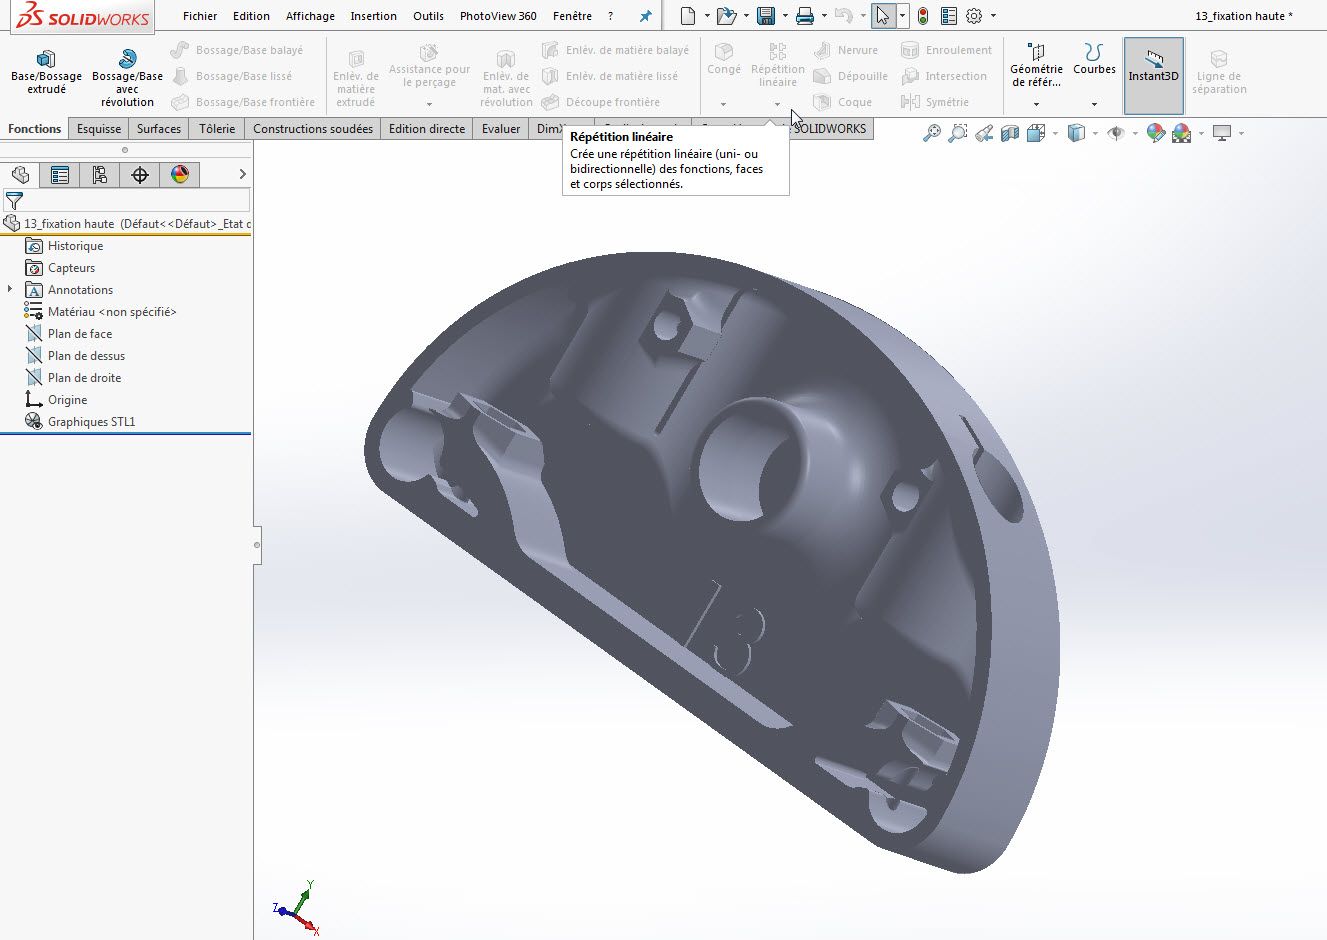1327x940 pixels.
Task: Click the Zoom to Fit magnifier icon
Action: pos(931,133)
